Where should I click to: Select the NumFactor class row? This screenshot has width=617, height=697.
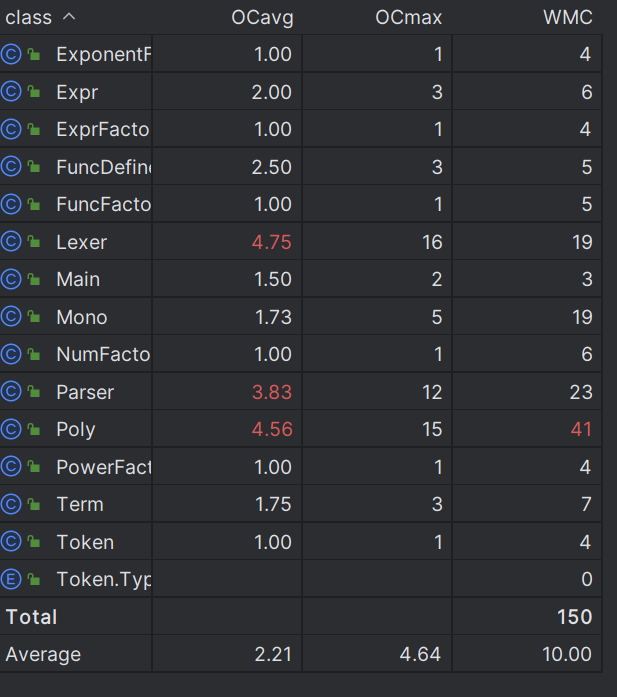coord(301,354)
